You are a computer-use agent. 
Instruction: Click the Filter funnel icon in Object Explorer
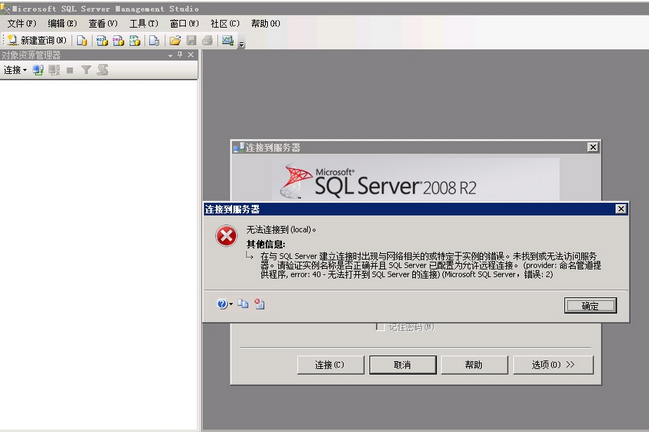[x=86, y=70]
